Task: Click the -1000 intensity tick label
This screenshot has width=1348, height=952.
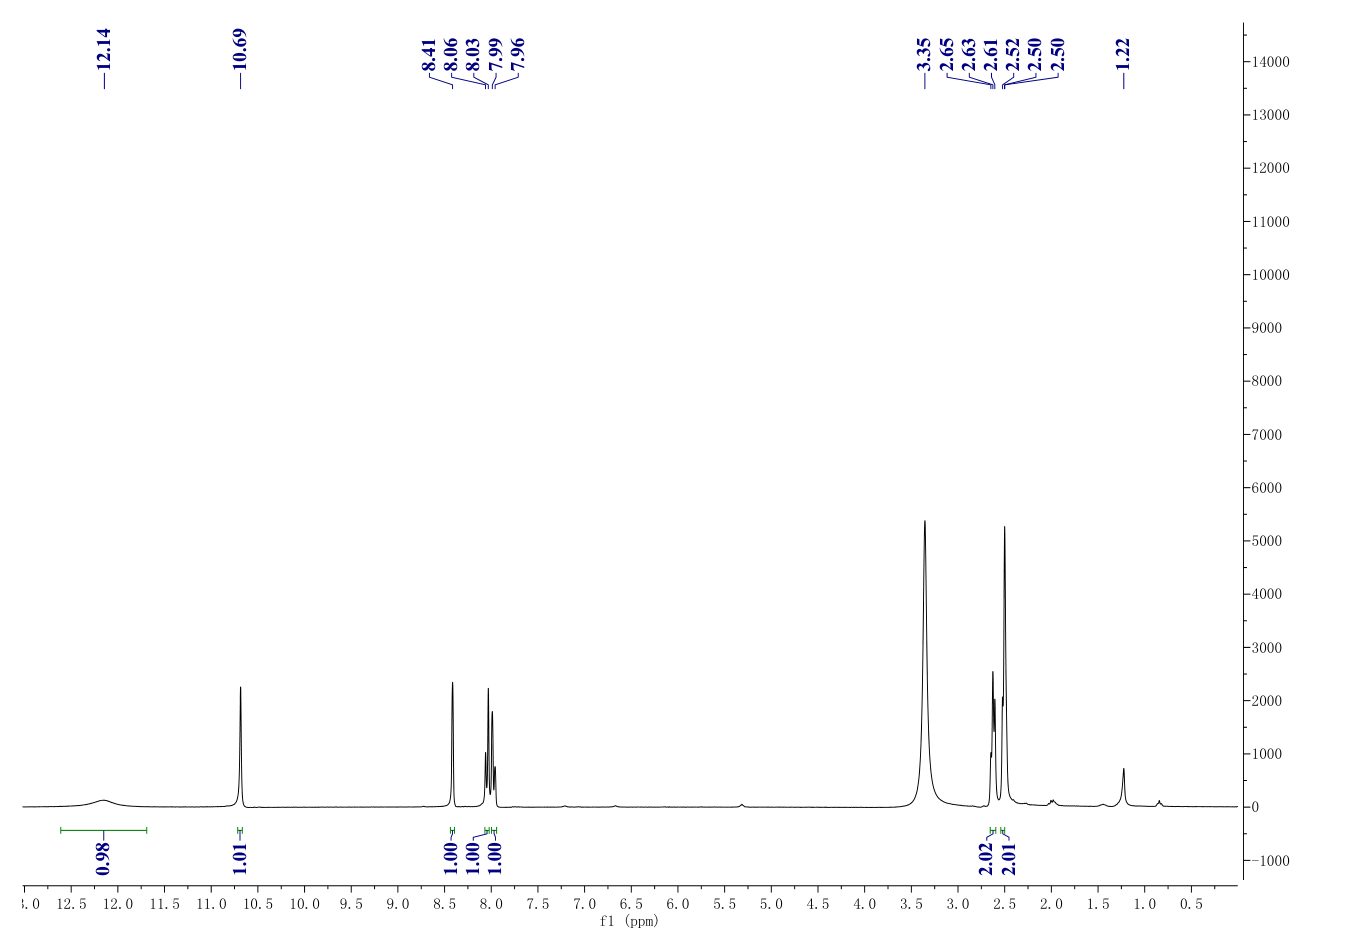Action: pos(1269,861)
